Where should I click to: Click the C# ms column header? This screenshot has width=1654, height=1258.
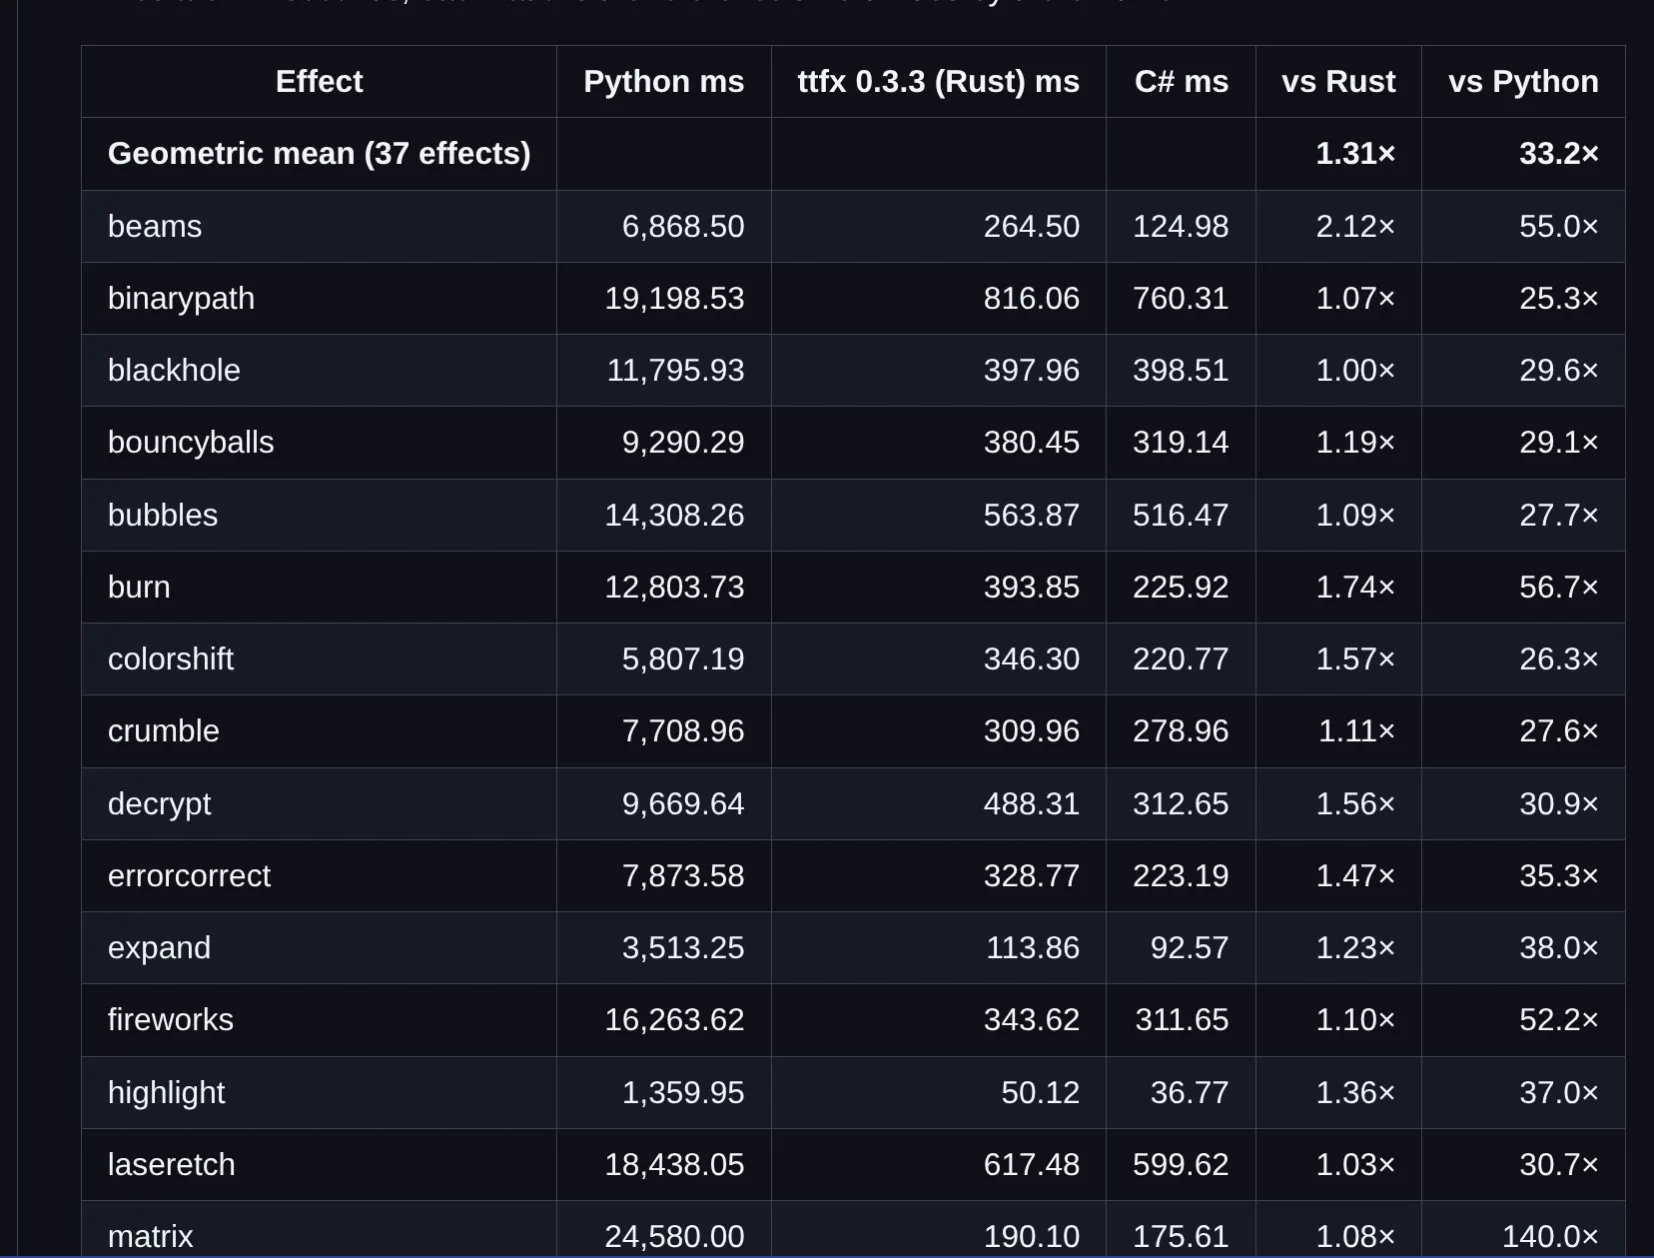pyautogui.click(x=1181, y=82)
